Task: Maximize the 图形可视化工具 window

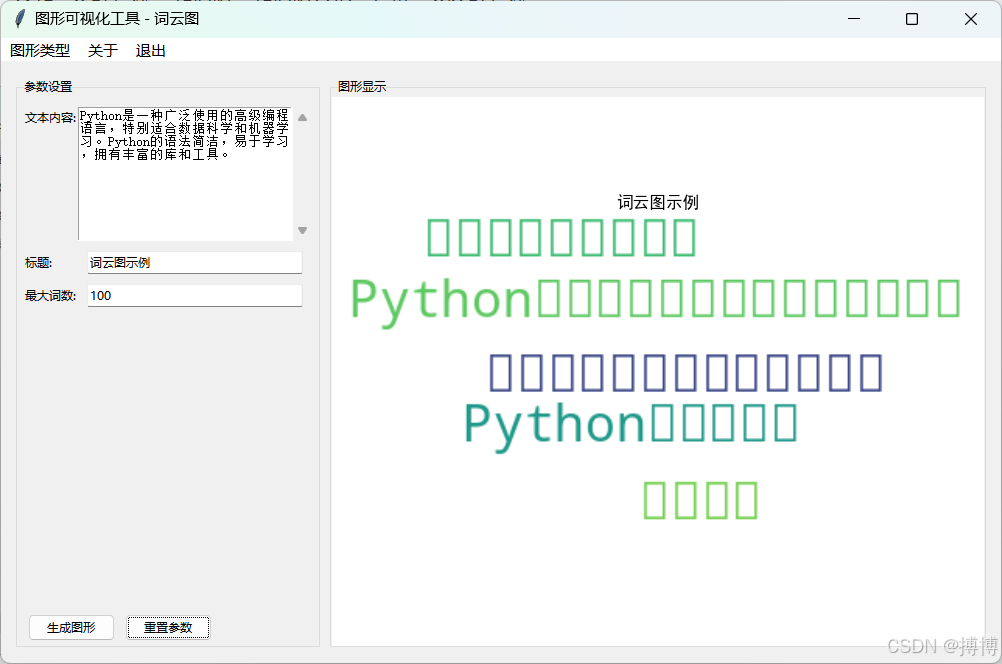Action: (x=912, y=19)
